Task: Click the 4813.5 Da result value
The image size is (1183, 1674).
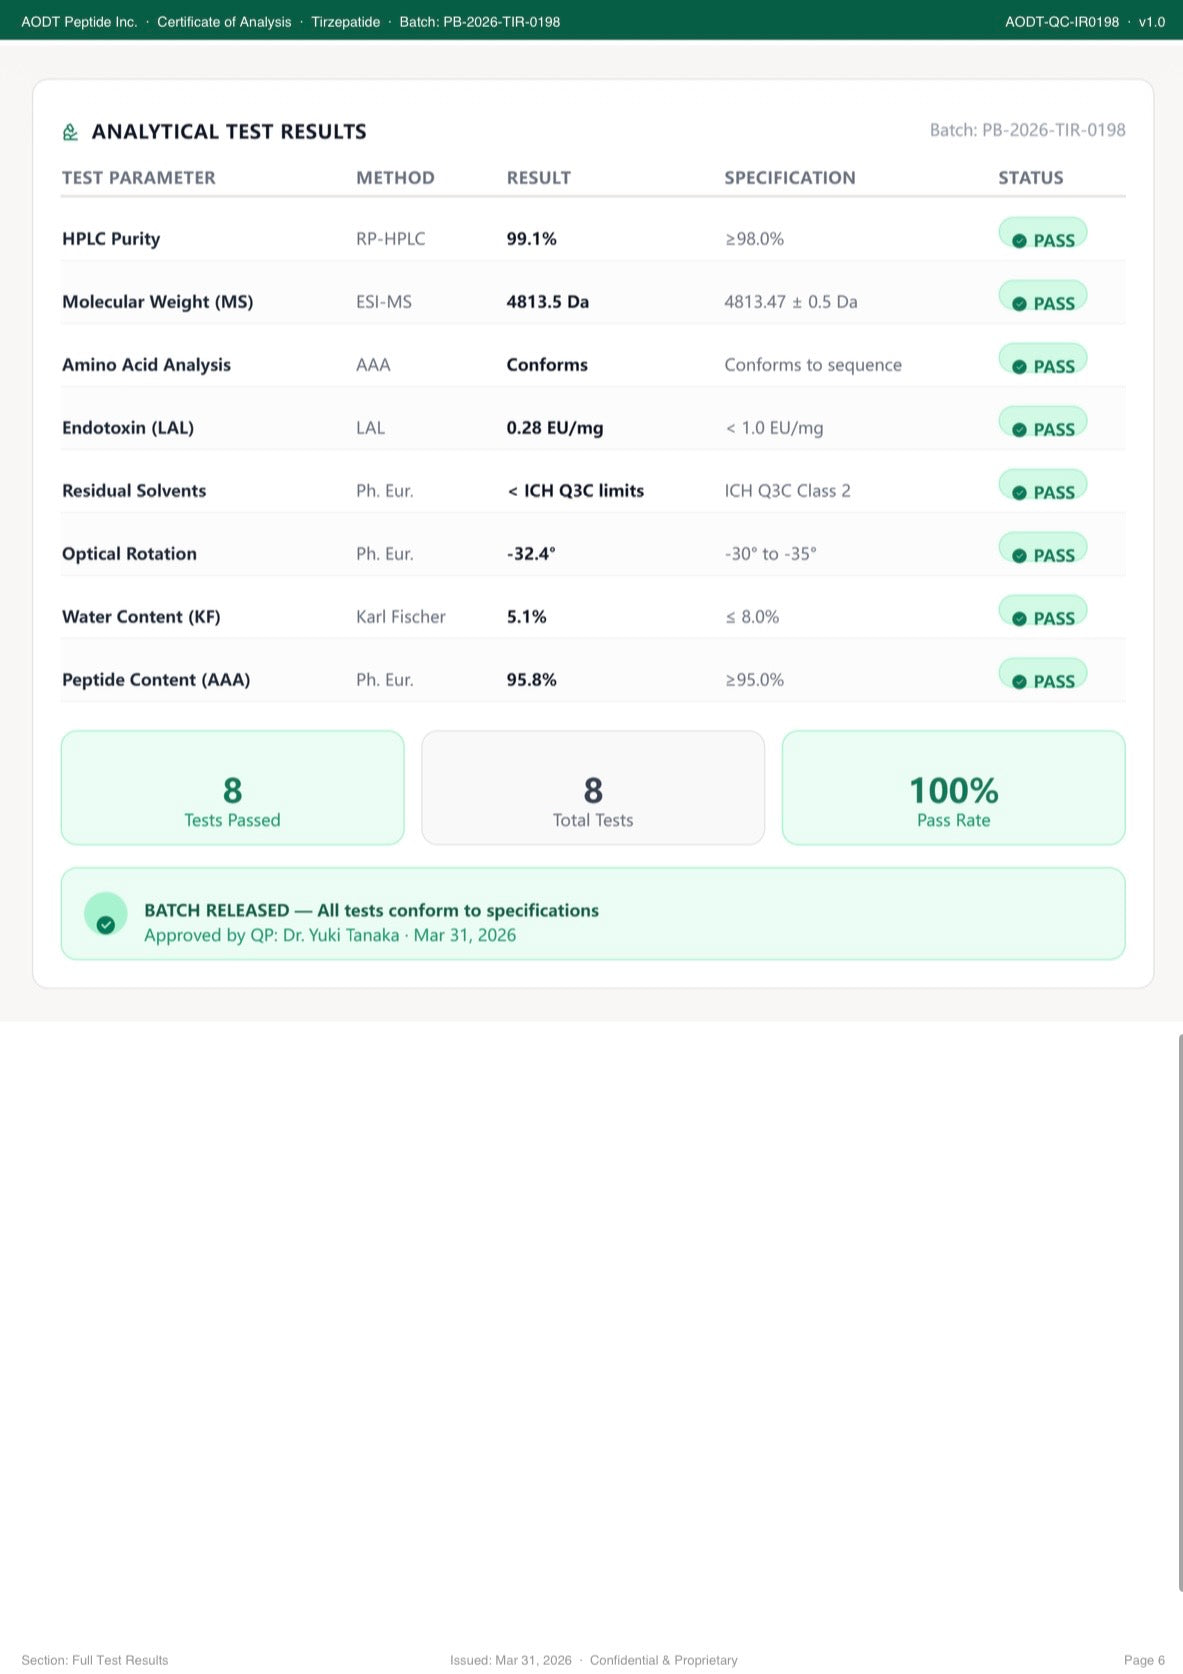Action: (x=548, y=302)
